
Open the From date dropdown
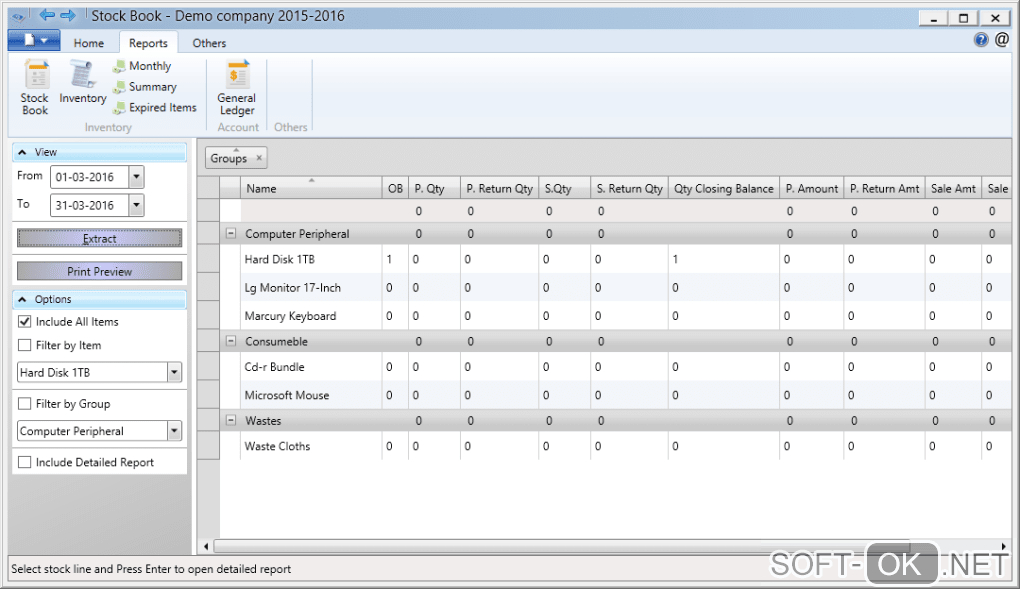click(x=136, y=177)
